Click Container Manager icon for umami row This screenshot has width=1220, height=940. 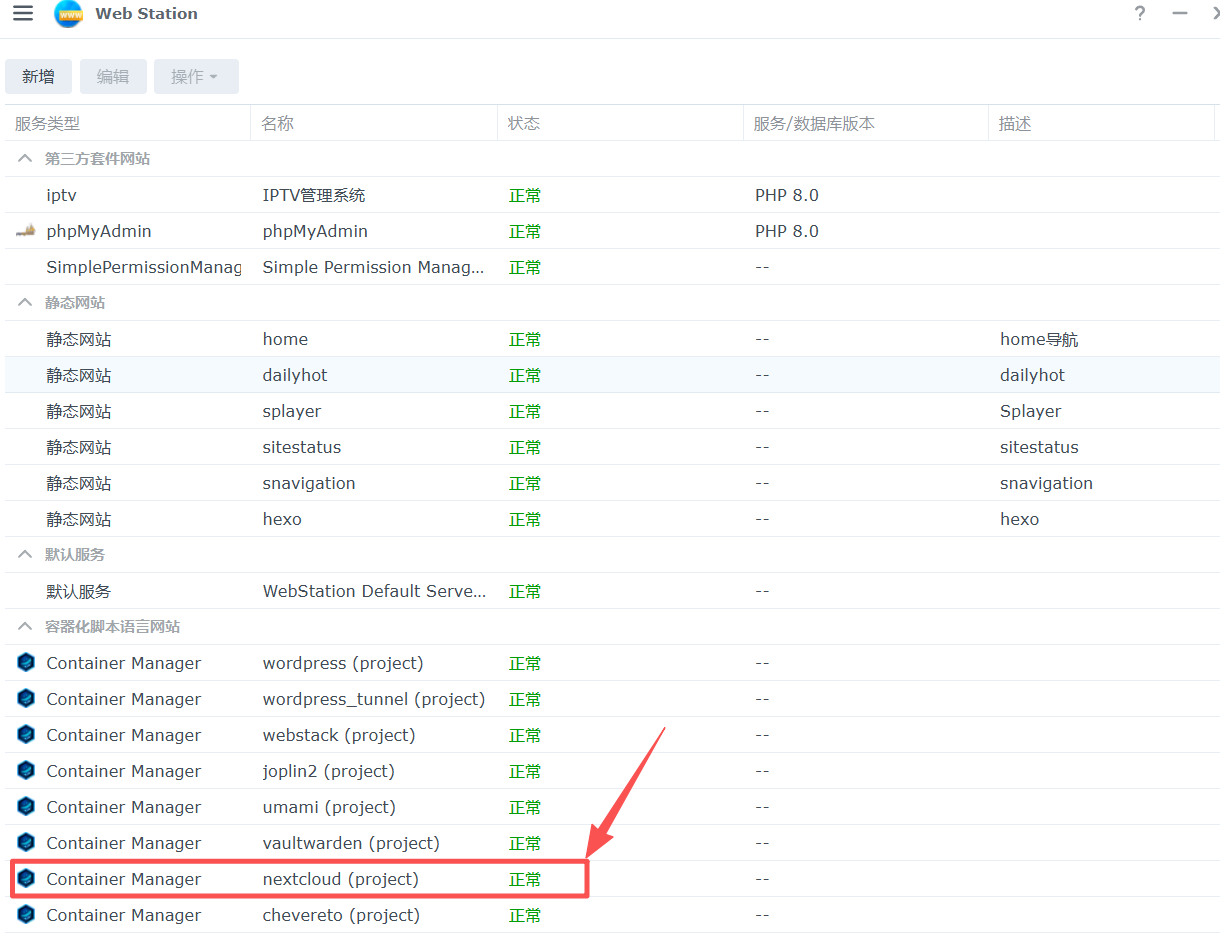[26, 807]
